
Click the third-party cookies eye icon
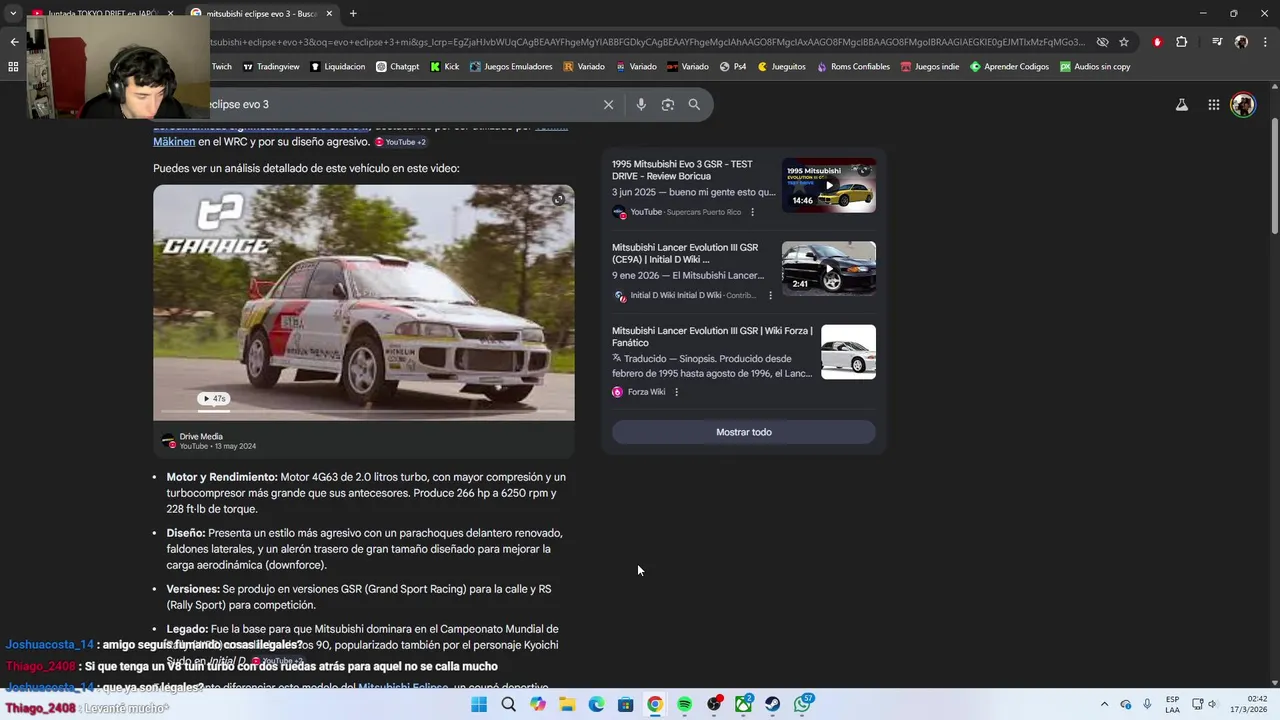(x=1102, y=42)
